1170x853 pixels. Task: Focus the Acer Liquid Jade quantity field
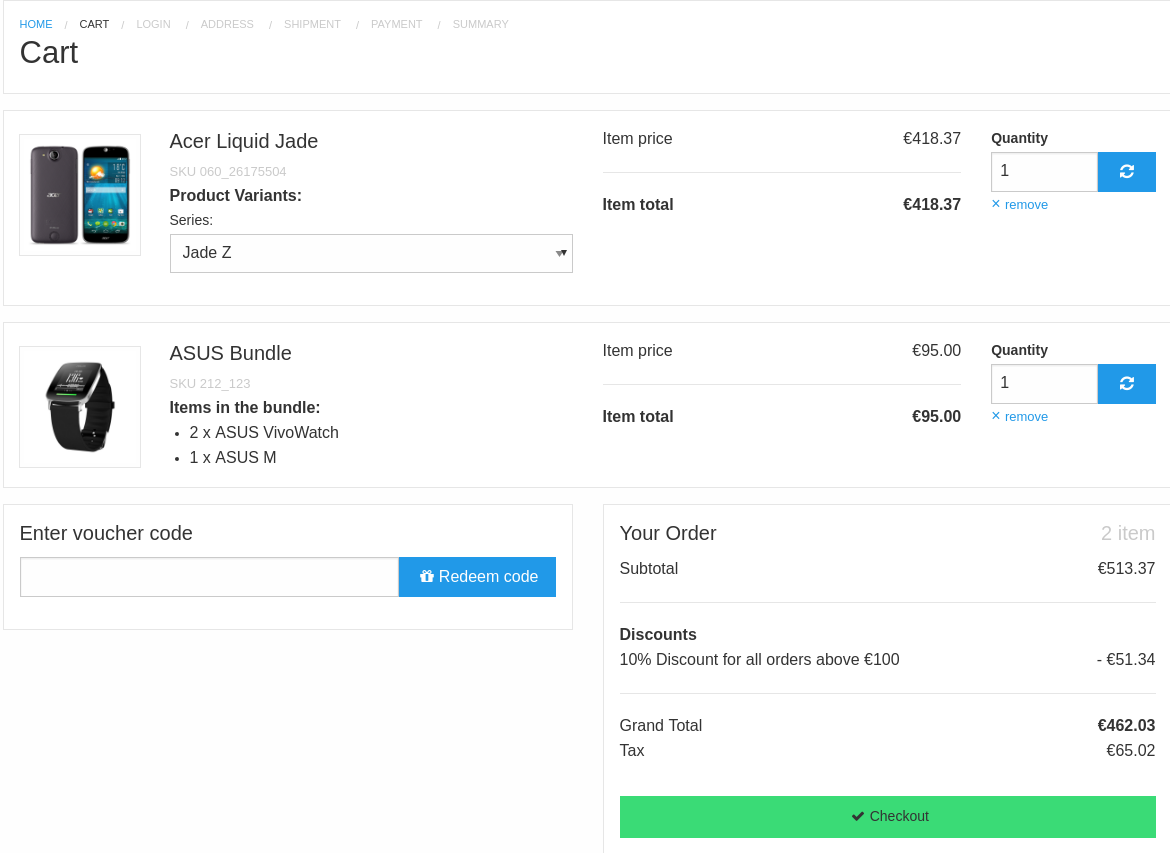1044,172
